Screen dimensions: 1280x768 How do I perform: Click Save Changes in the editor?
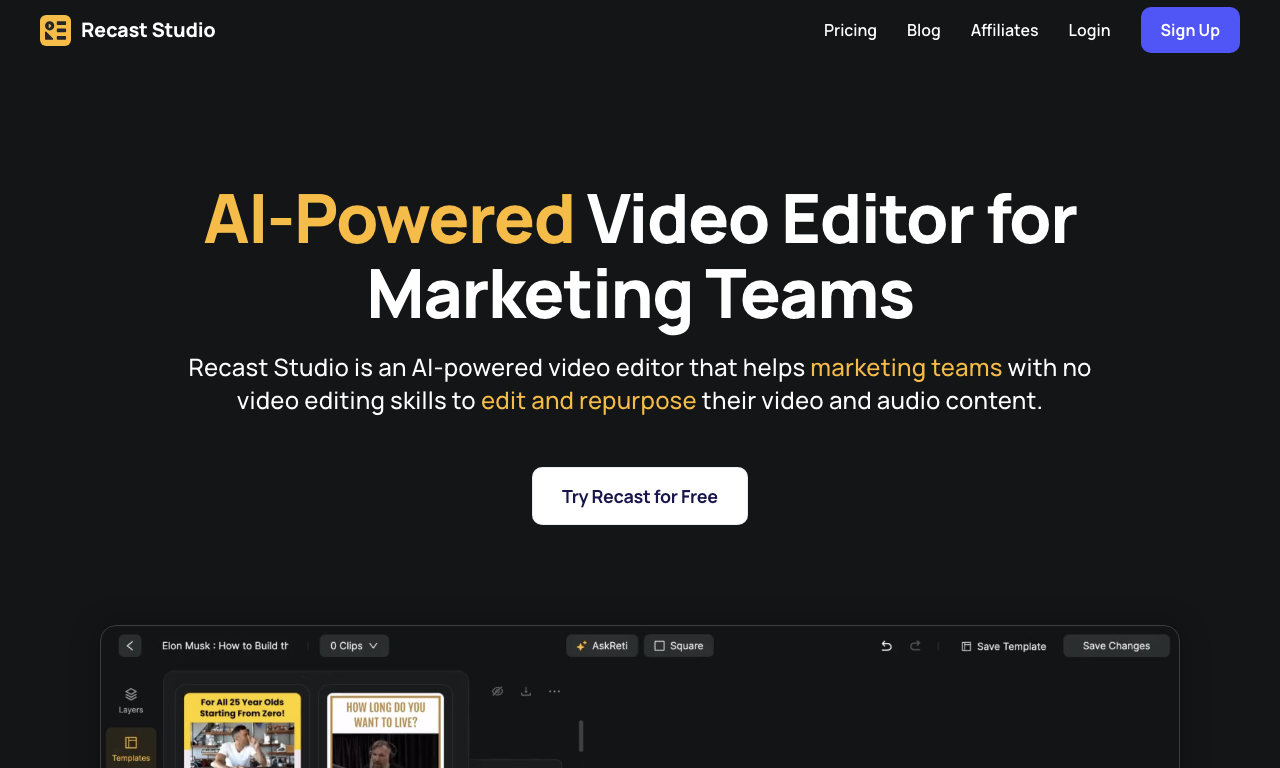click(1116, 646)
